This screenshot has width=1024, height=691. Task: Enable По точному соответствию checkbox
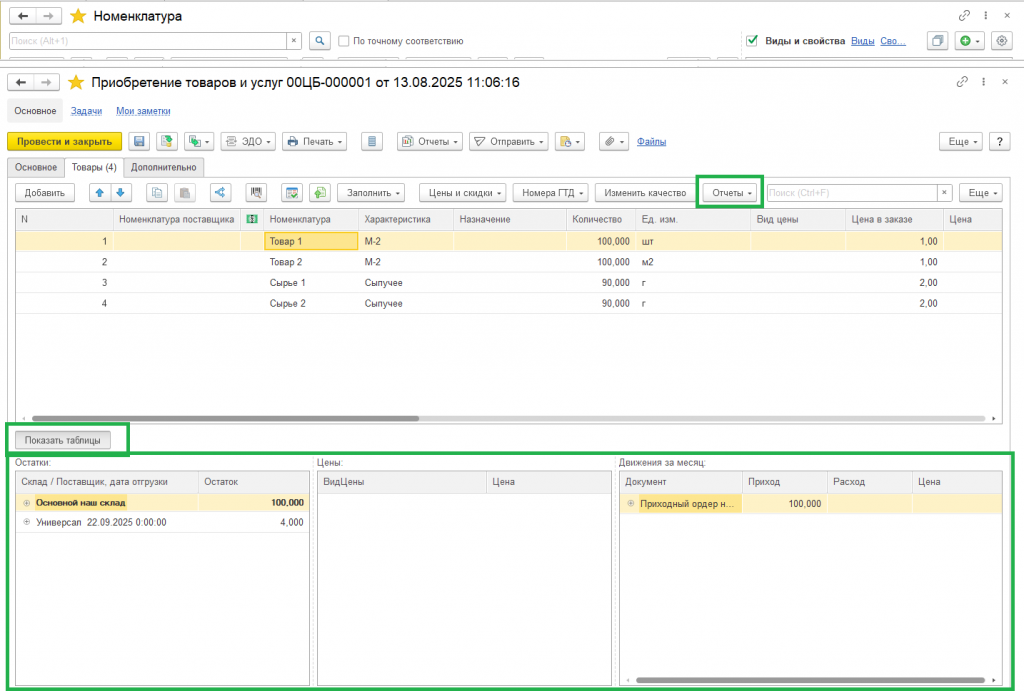pyautogui.click(x=344, y=41)
